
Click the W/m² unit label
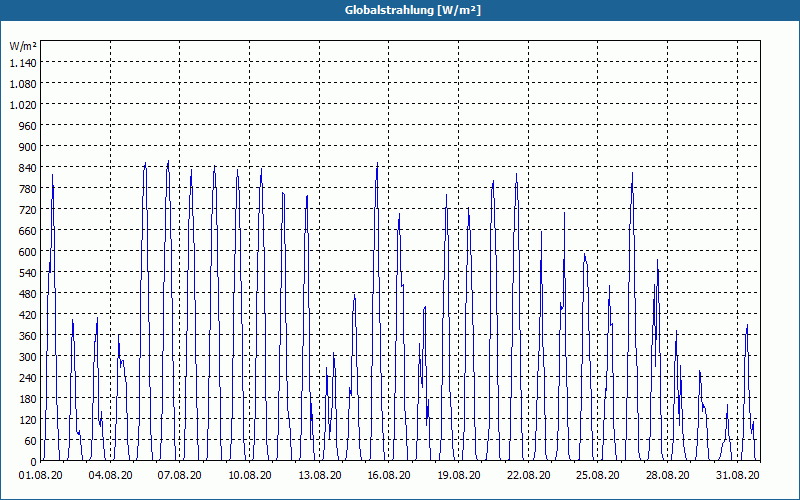pyautogui.click(x=23, y=46)
